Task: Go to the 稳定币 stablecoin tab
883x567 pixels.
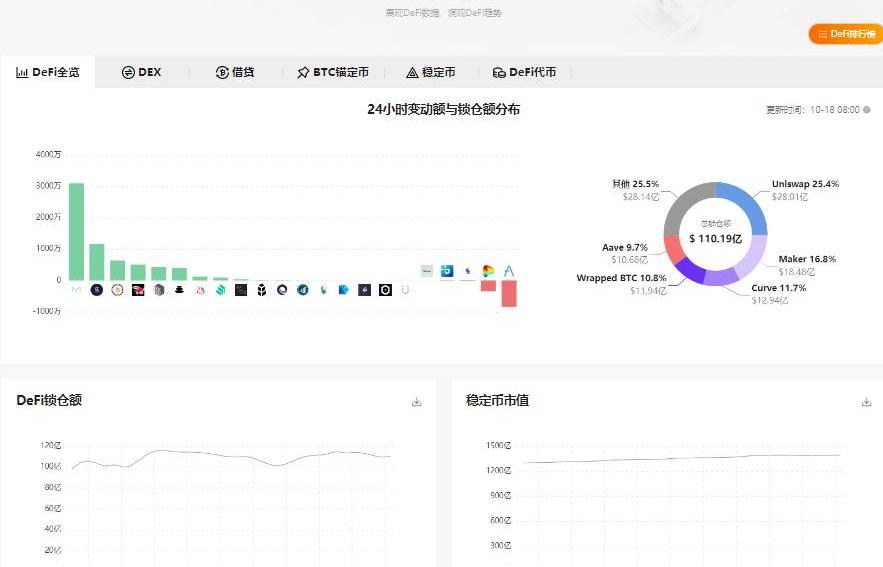Action: click(430, 73)
